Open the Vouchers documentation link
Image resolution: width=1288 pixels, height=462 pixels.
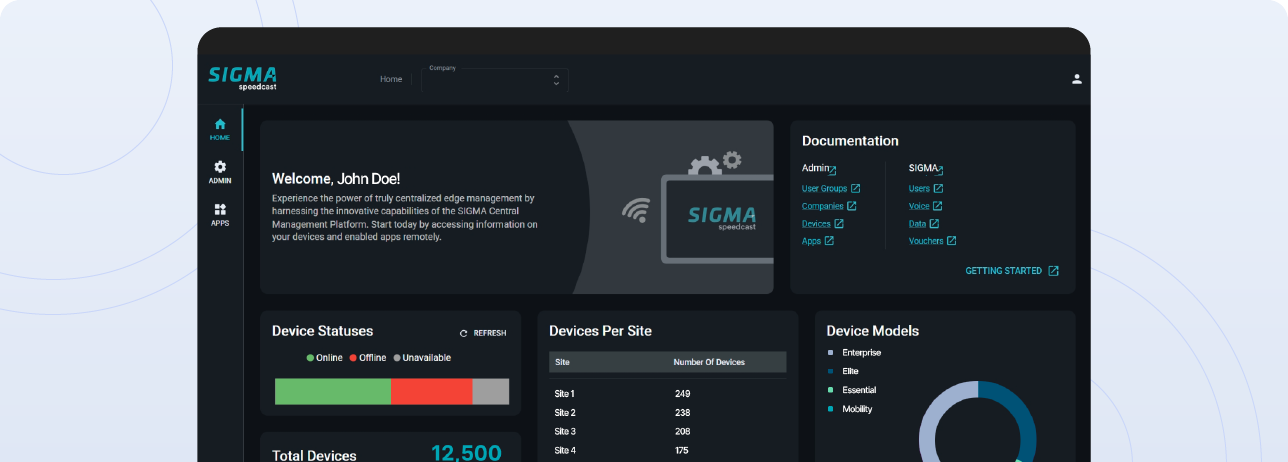[926, 241]
